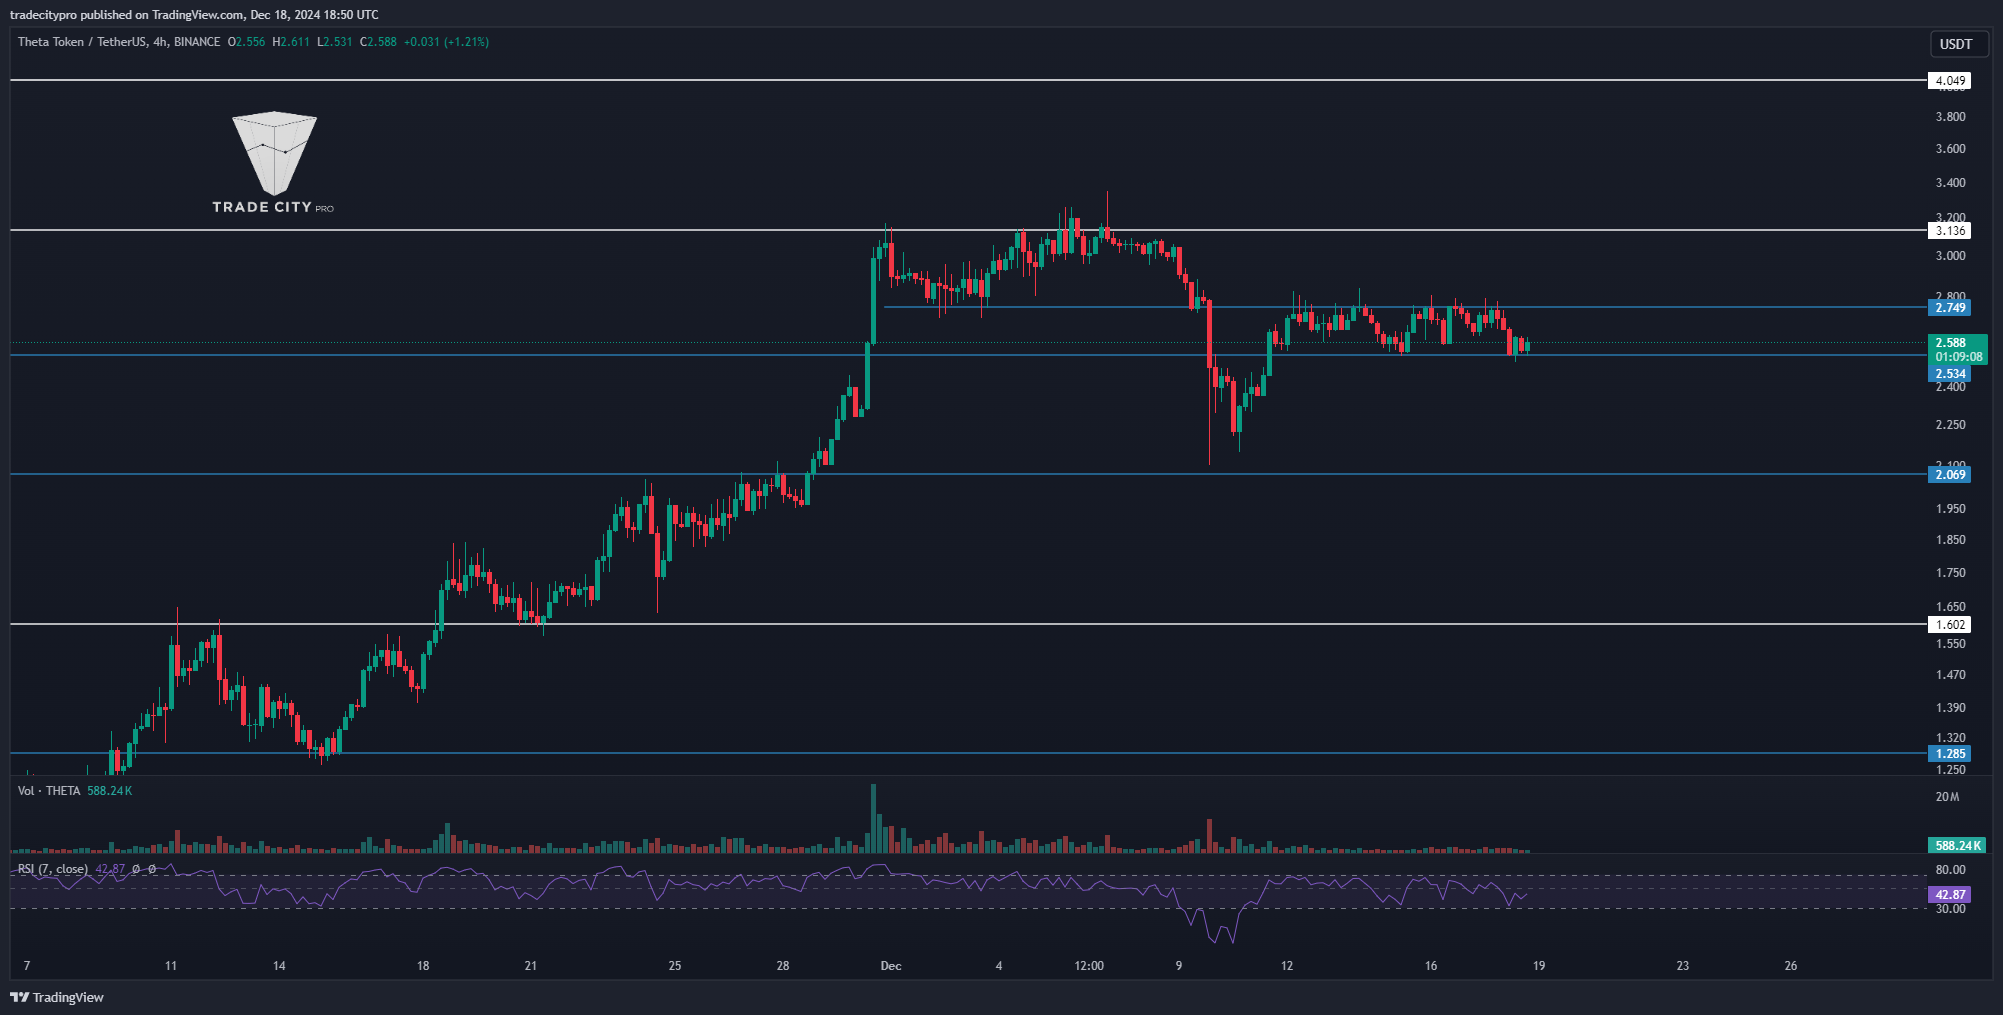Click the 3.800 tick on price axis

click(x=1950, y=117)
